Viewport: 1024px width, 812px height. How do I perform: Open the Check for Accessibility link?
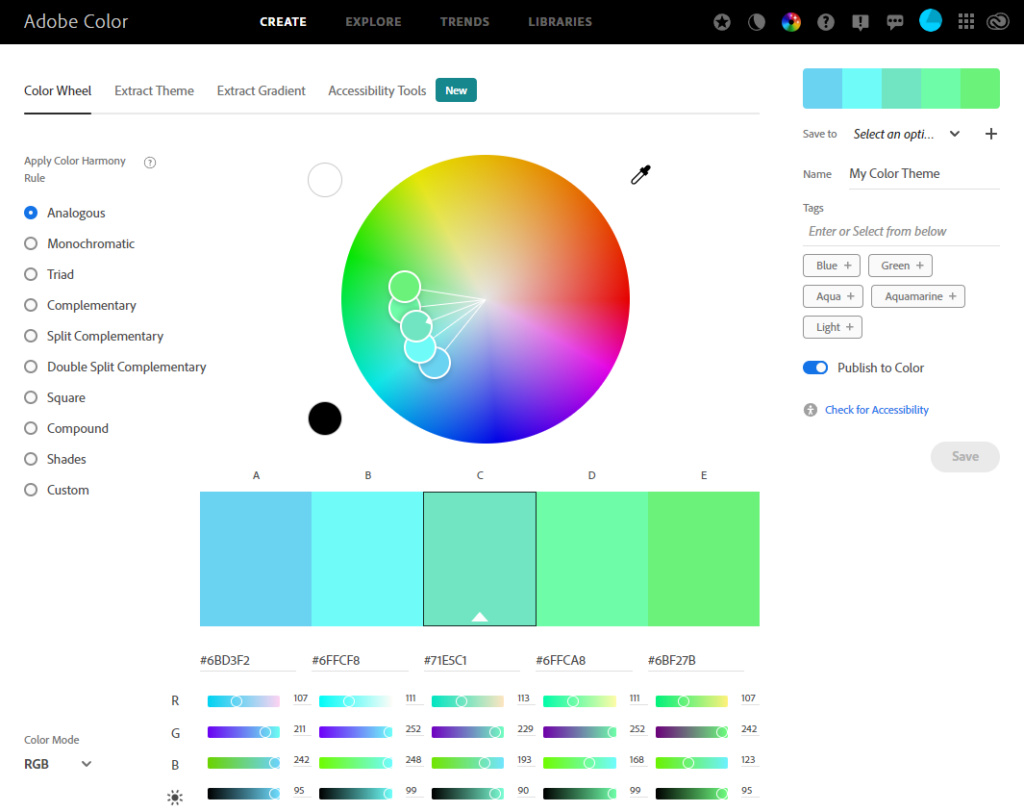coord(876,410)
